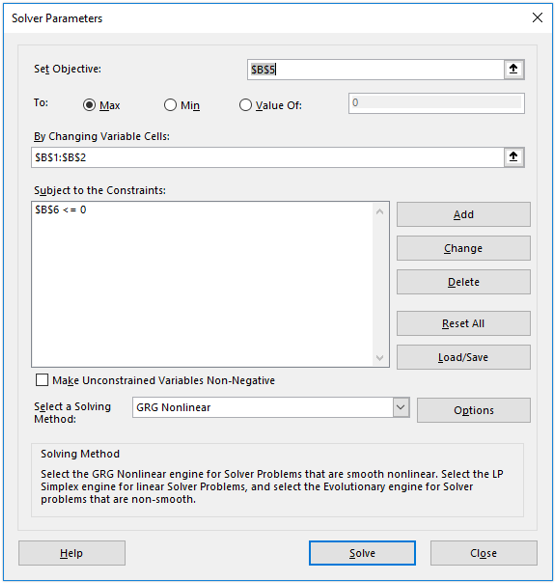This screenshot has height=584, width=556.
Task: Click the Set Objective input field
Action: (376, 69)
